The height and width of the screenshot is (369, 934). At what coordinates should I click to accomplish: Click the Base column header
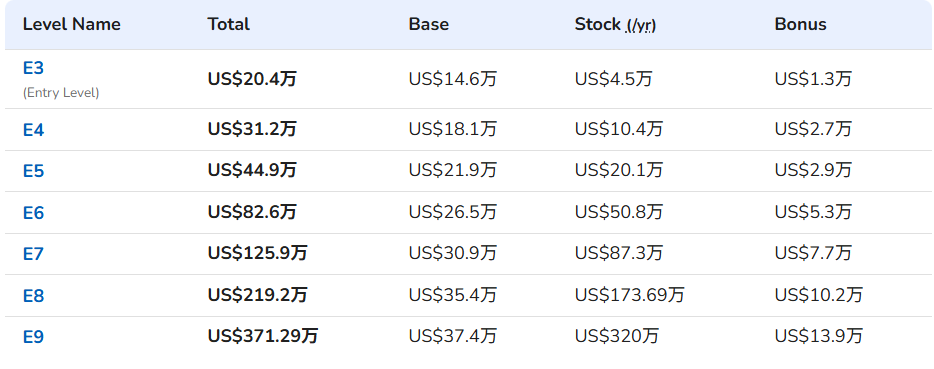coord(428,24)
